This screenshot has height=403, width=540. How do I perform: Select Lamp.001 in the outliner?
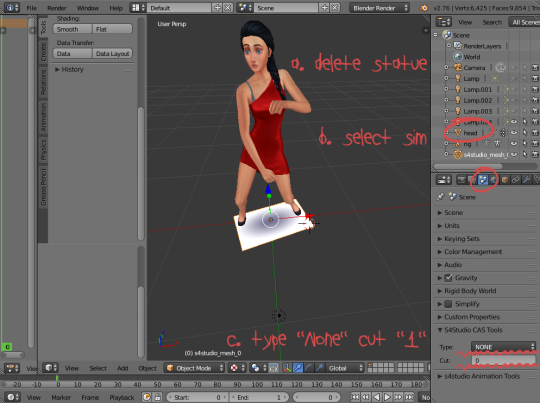477,90
